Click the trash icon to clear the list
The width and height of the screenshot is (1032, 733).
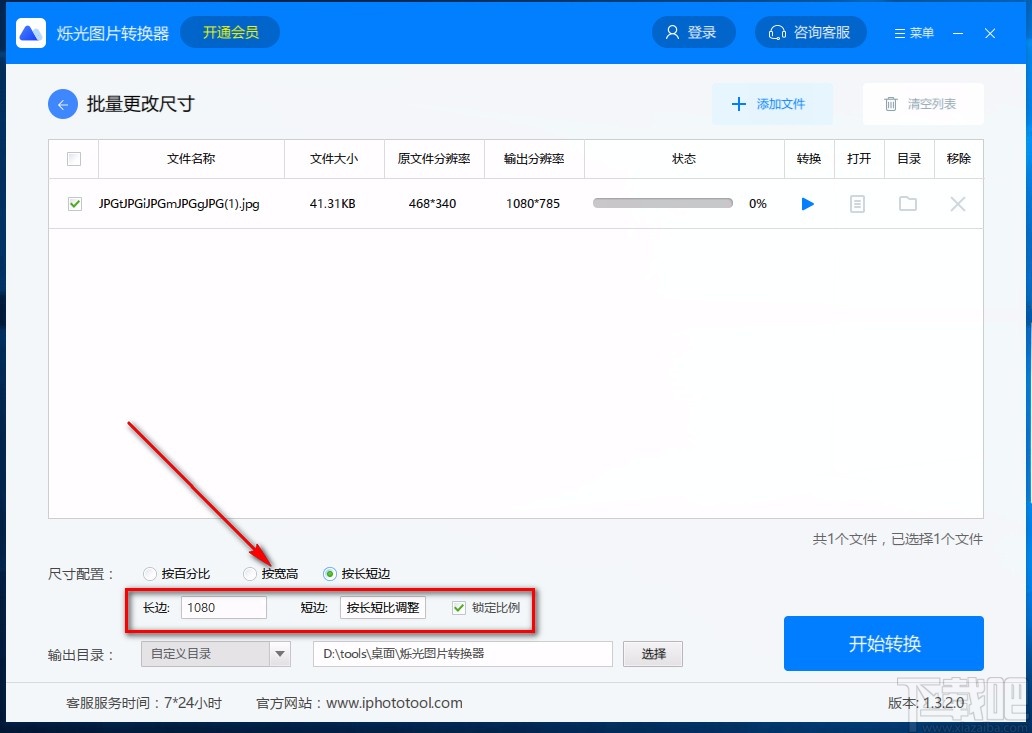click(890, 103)
